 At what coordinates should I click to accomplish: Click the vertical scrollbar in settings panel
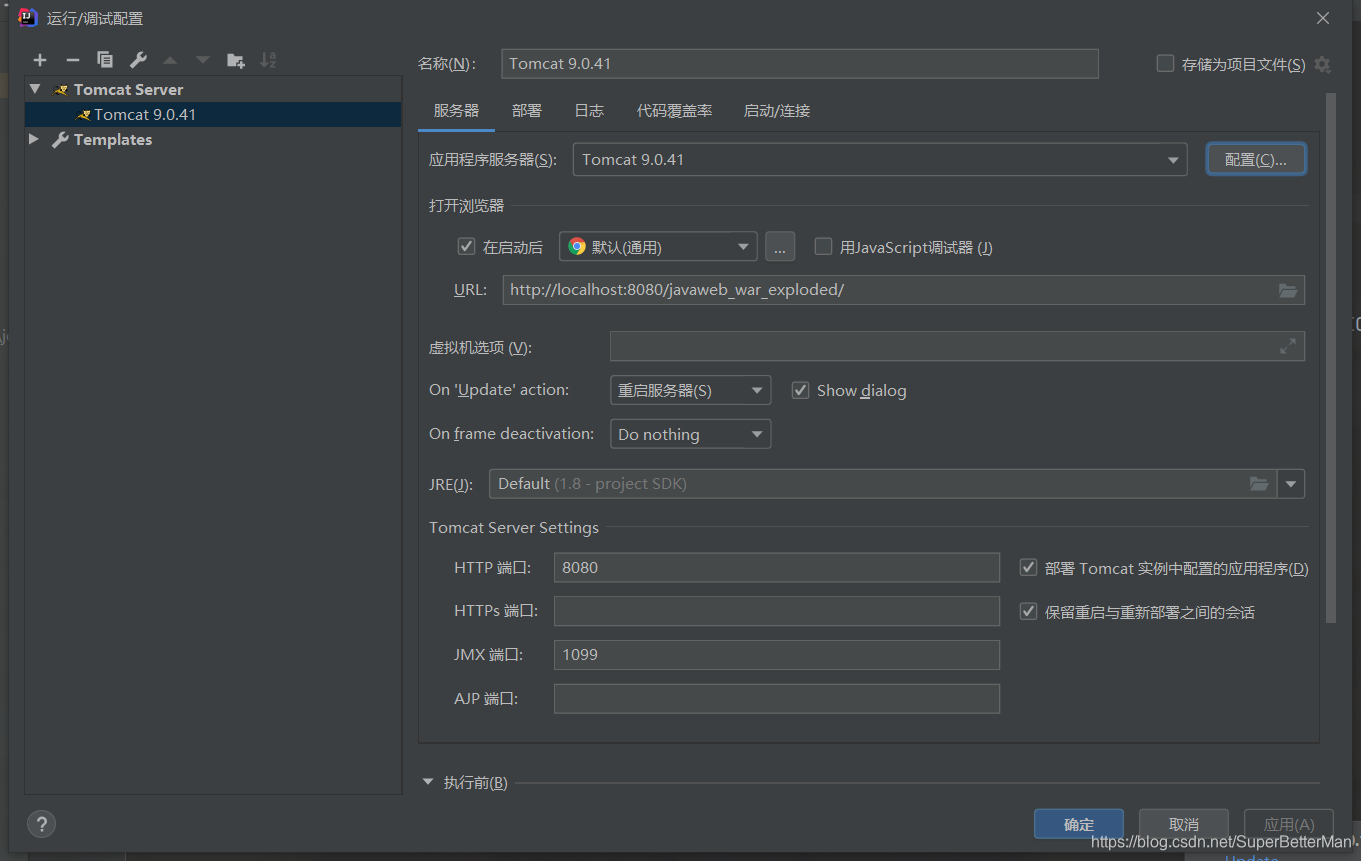[x=1330, y=358]
